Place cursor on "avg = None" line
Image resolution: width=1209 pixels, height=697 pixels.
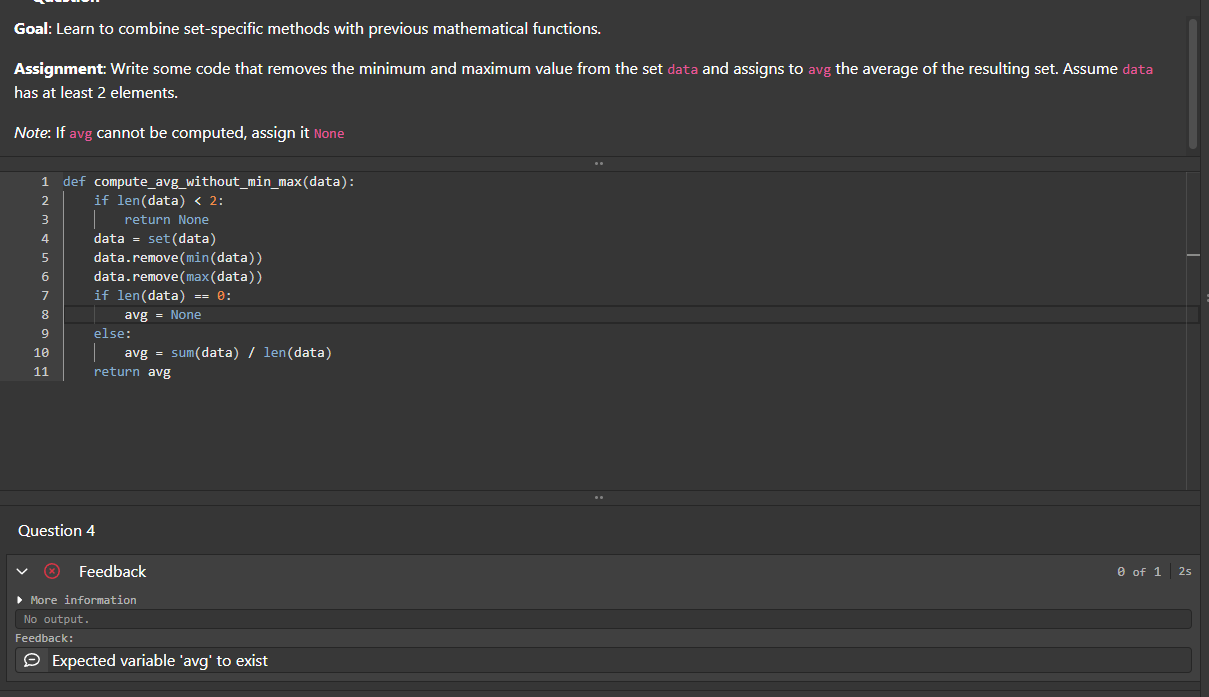point(162,315)
